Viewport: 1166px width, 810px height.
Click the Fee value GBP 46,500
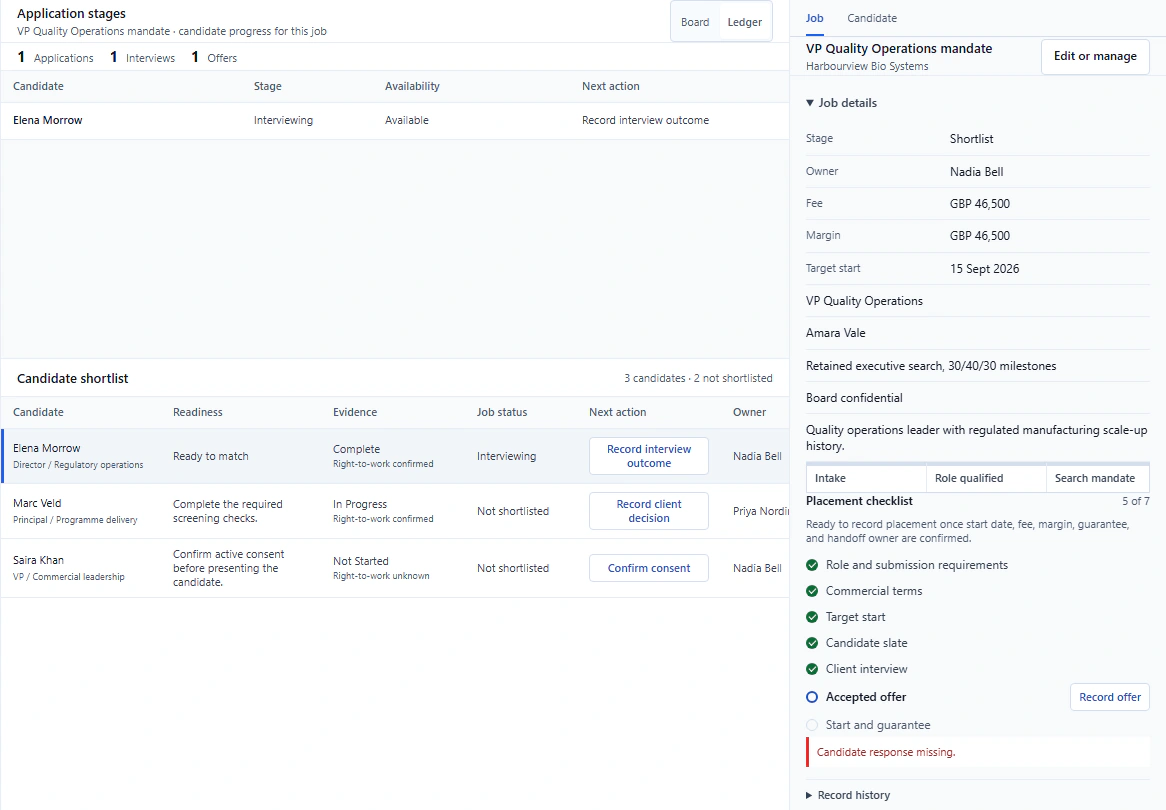[x=979, y=204]
